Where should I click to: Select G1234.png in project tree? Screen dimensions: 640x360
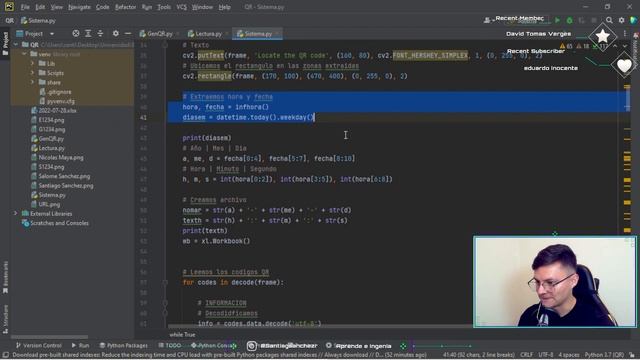coord(51,129)
